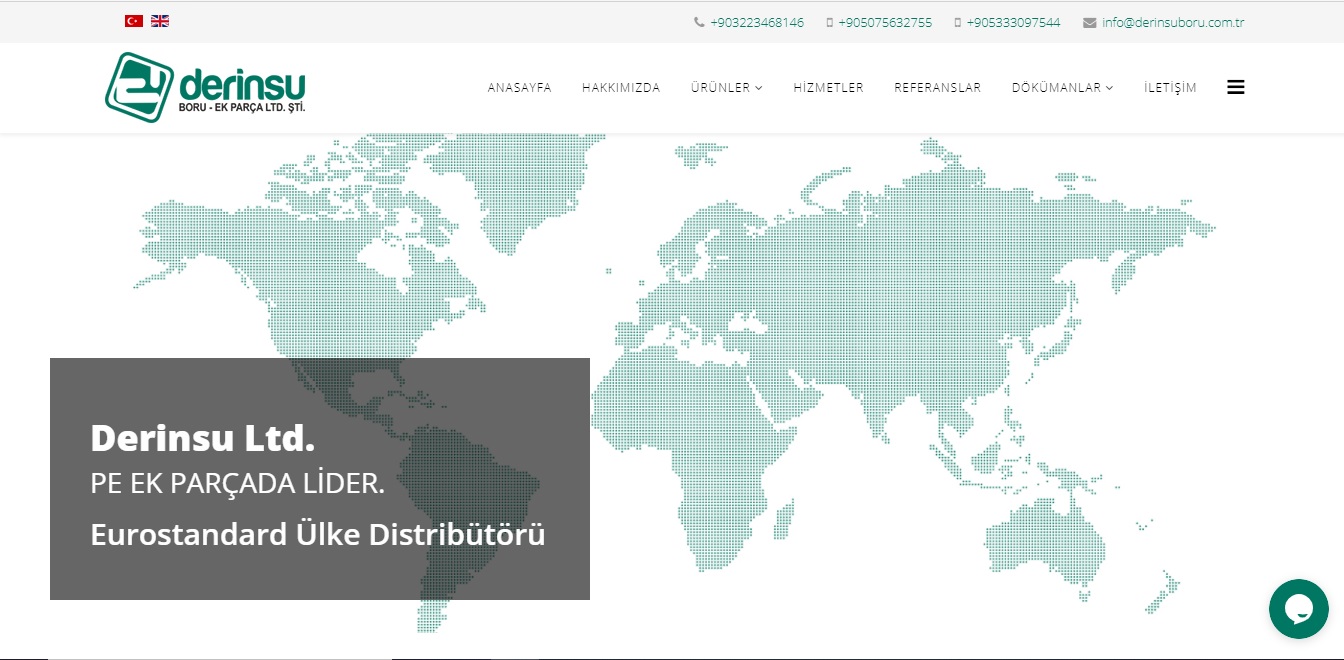Image resolution: width=1344 pixels, height=660 pixels.
Task: Expand the ÜRÜNLER dropdown menu
Action: click(727, 88)
